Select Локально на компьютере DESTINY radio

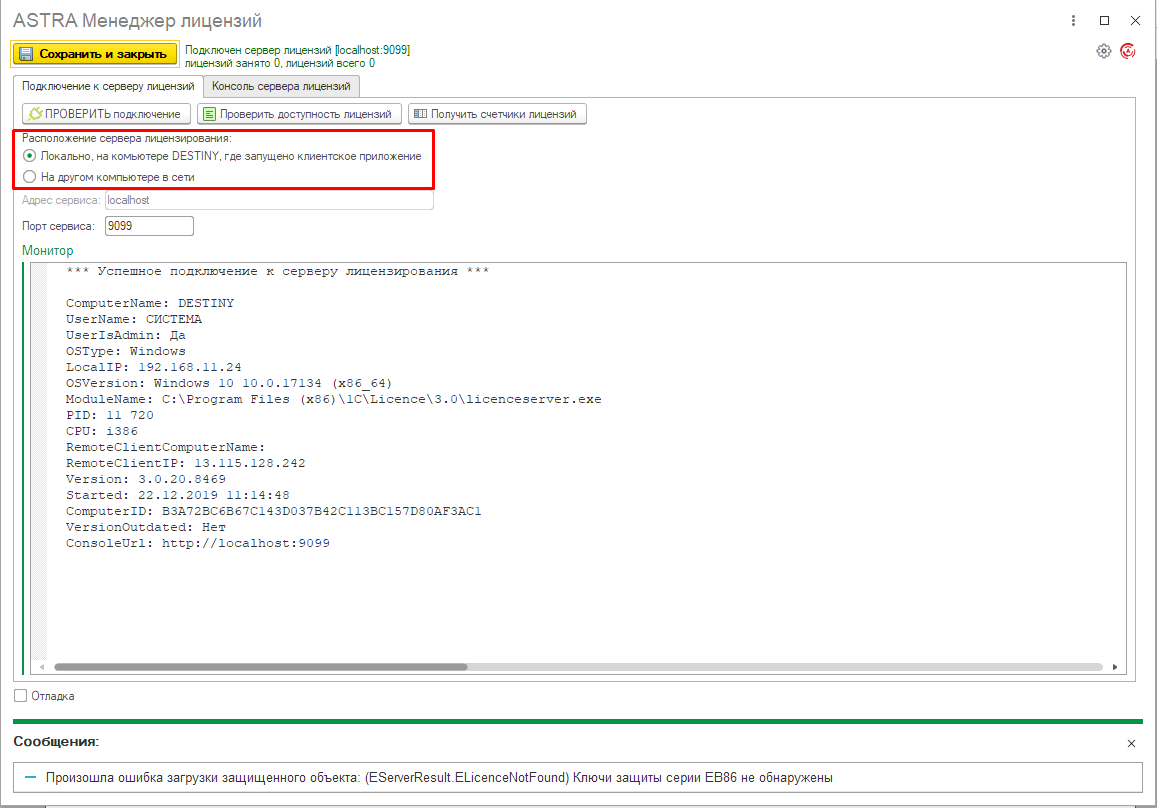point(30,156)
